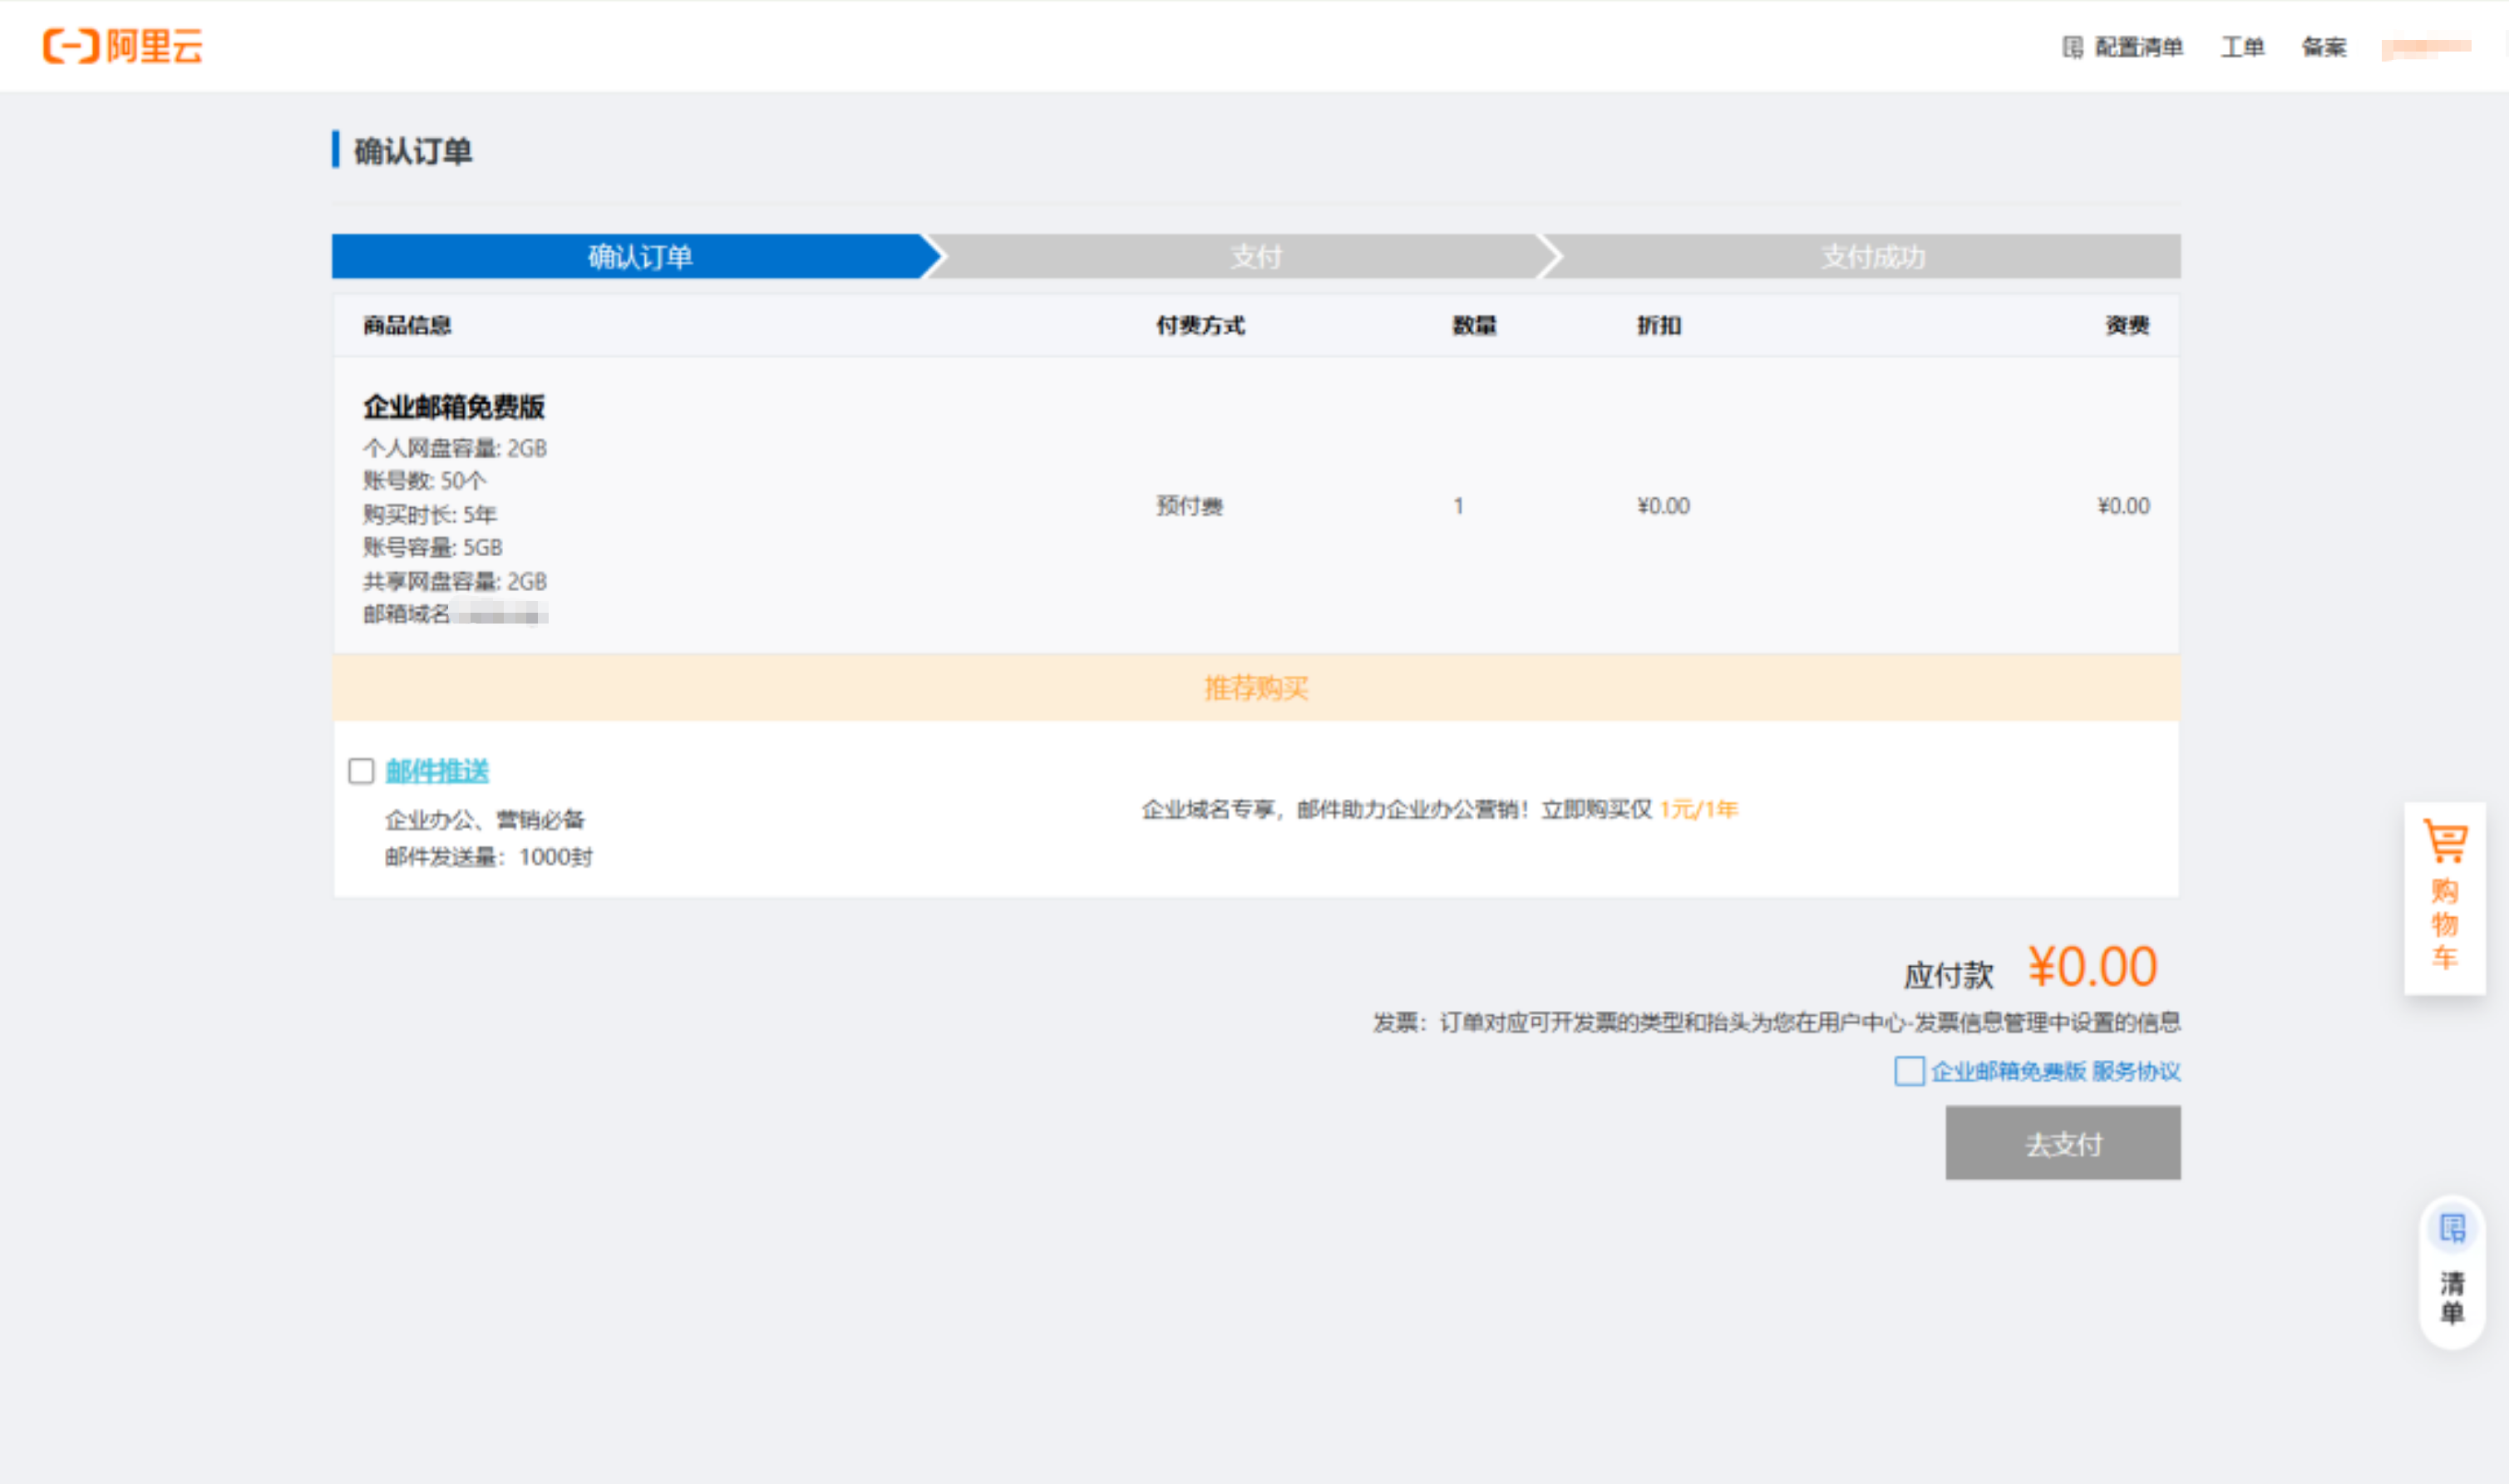Click the 账号容量: 5GB detail line

[433, 547]
